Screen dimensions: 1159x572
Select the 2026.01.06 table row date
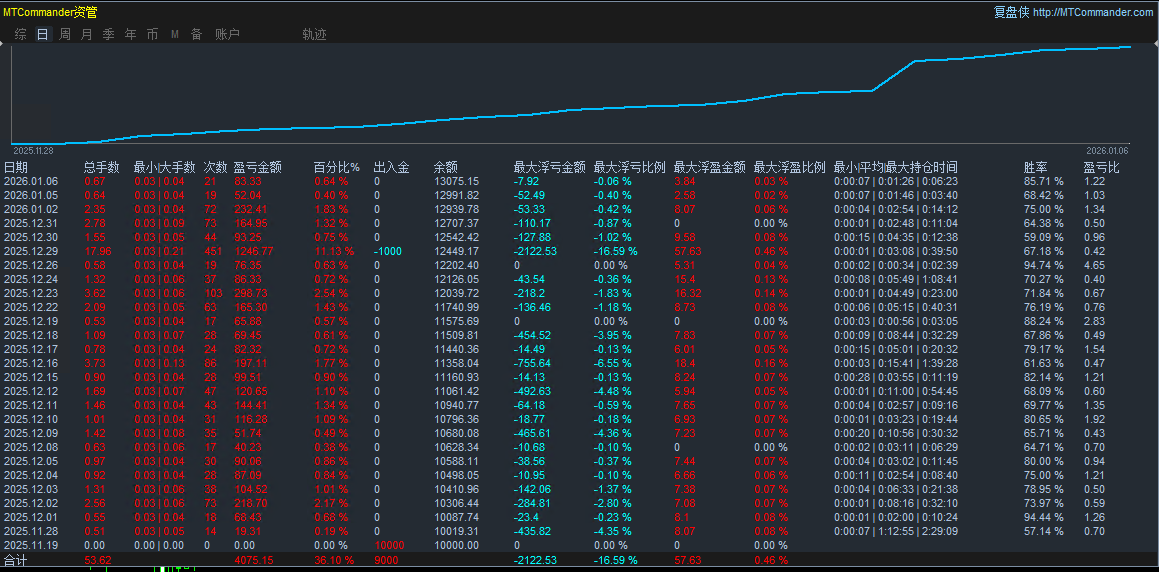click(29, 181)
